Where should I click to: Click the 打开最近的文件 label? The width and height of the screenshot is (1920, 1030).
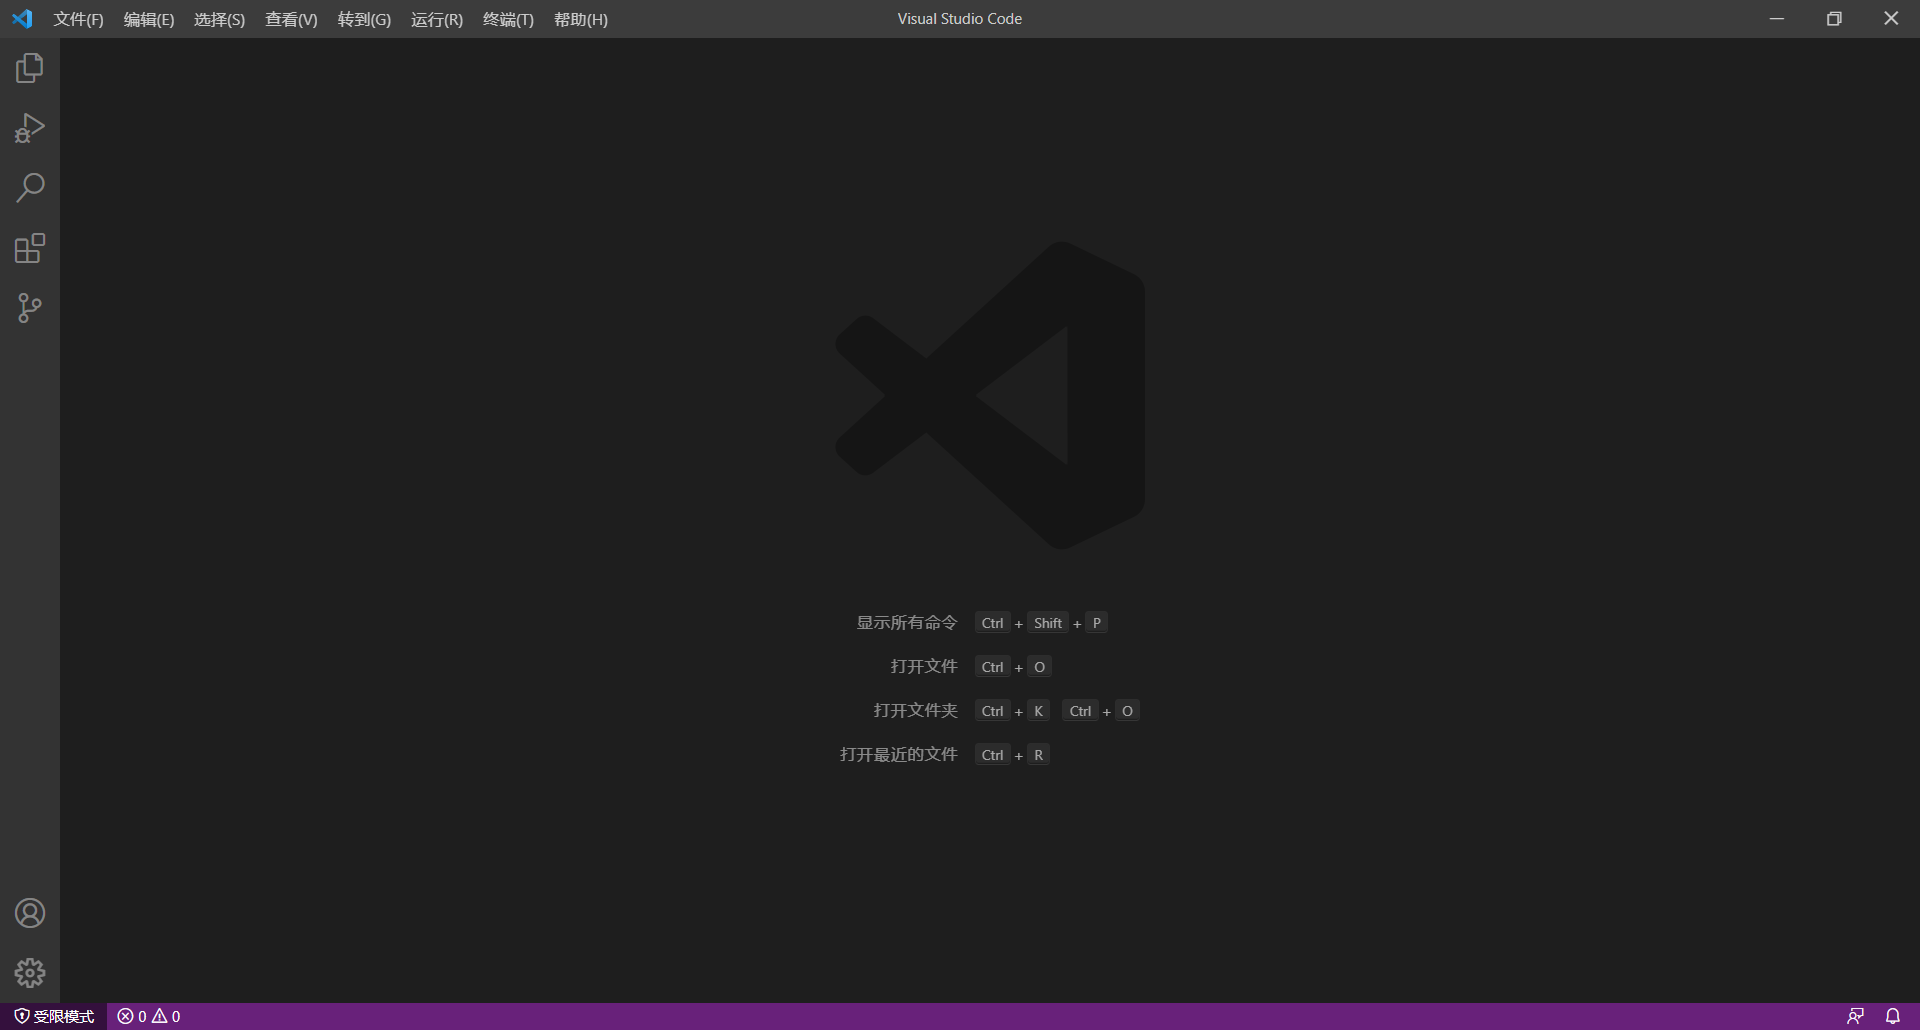(x=899, y=755)
